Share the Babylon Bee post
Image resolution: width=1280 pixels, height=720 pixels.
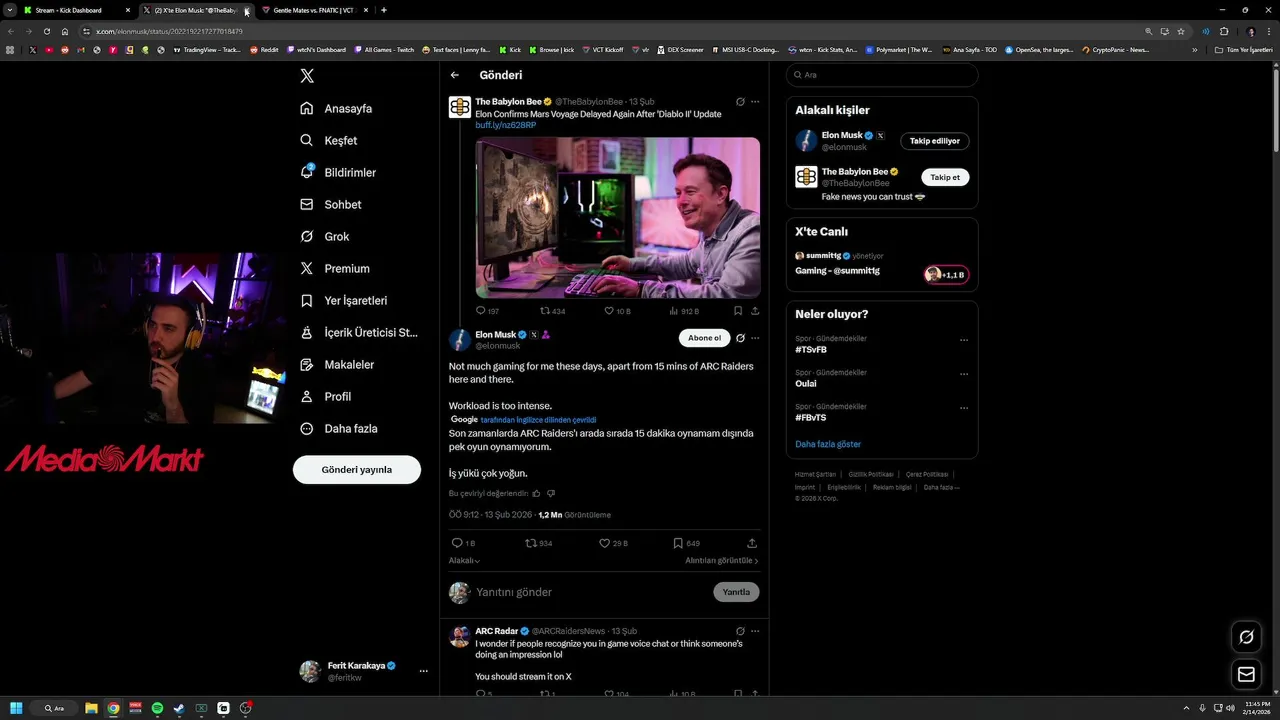pos(755,311)
